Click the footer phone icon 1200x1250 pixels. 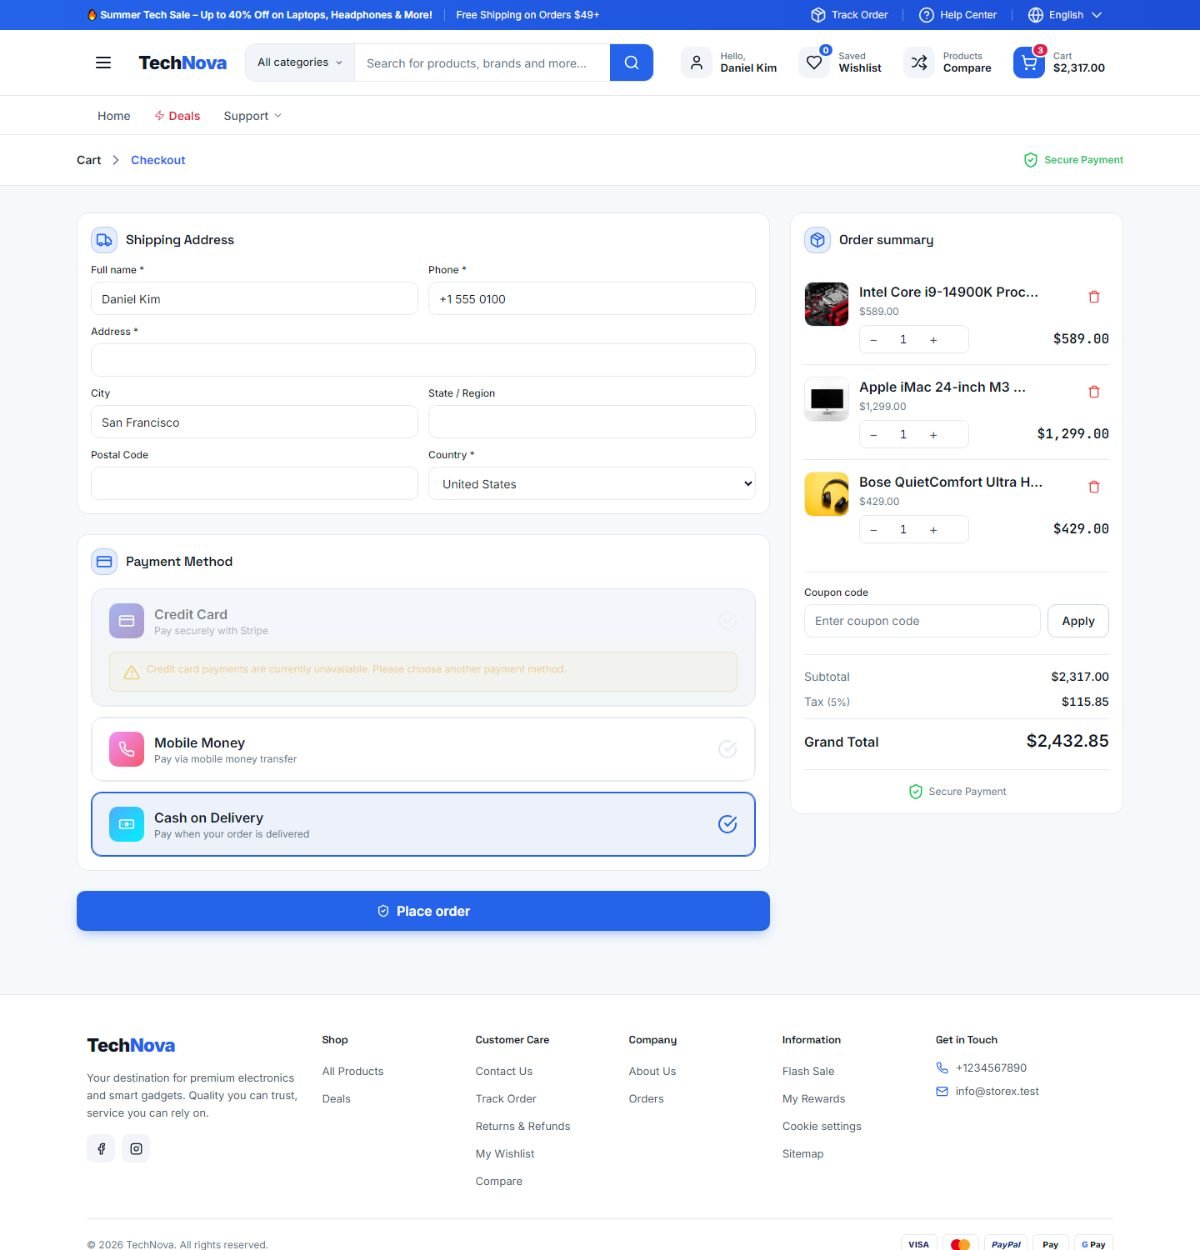(942, 1068)
